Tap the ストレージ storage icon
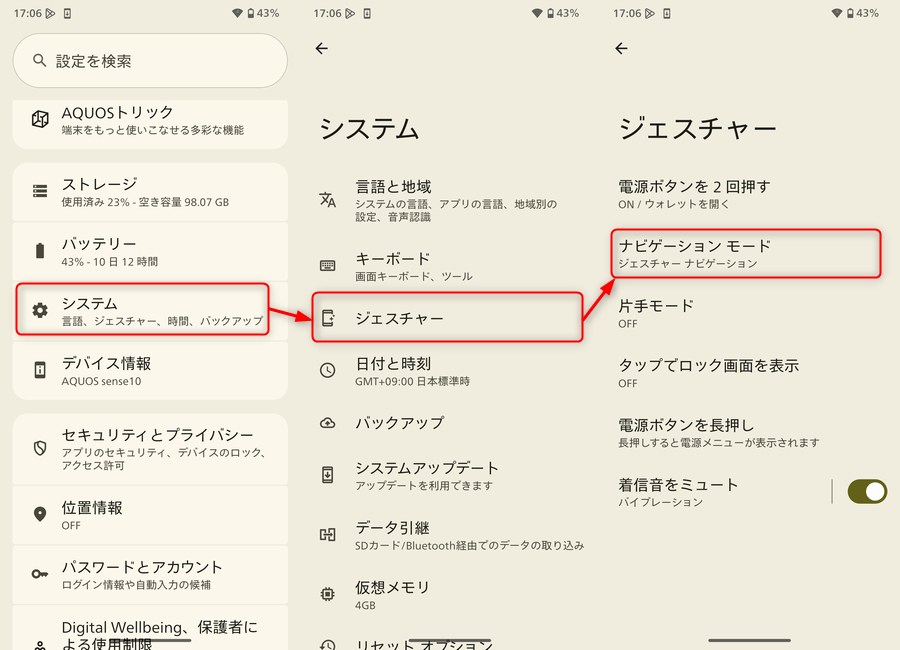 (40, 191)
